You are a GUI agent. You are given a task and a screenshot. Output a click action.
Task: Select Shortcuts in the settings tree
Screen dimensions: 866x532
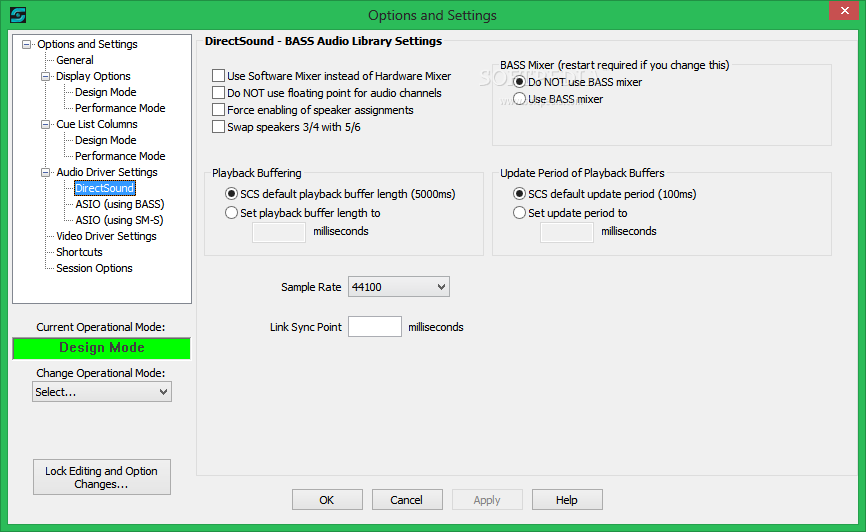[x=79, y=252]
